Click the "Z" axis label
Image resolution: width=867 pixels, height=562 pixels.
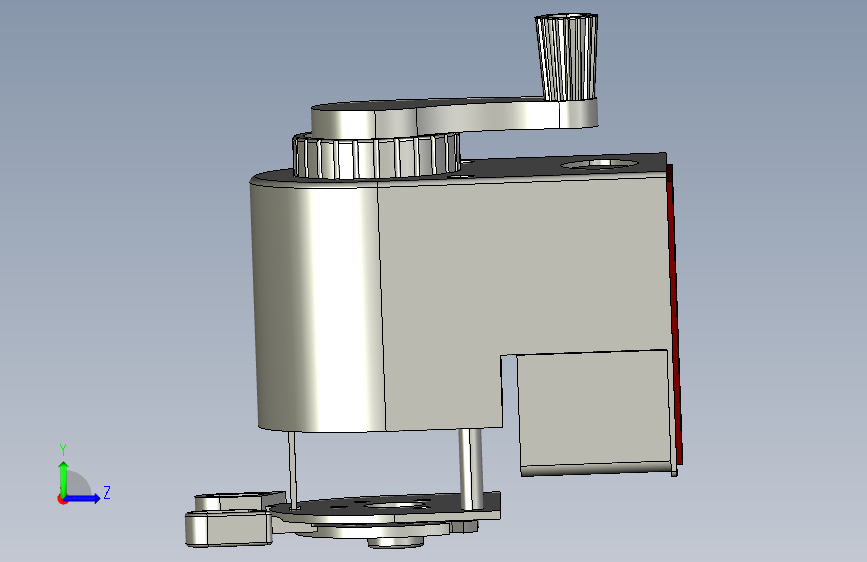pos(107,492)
